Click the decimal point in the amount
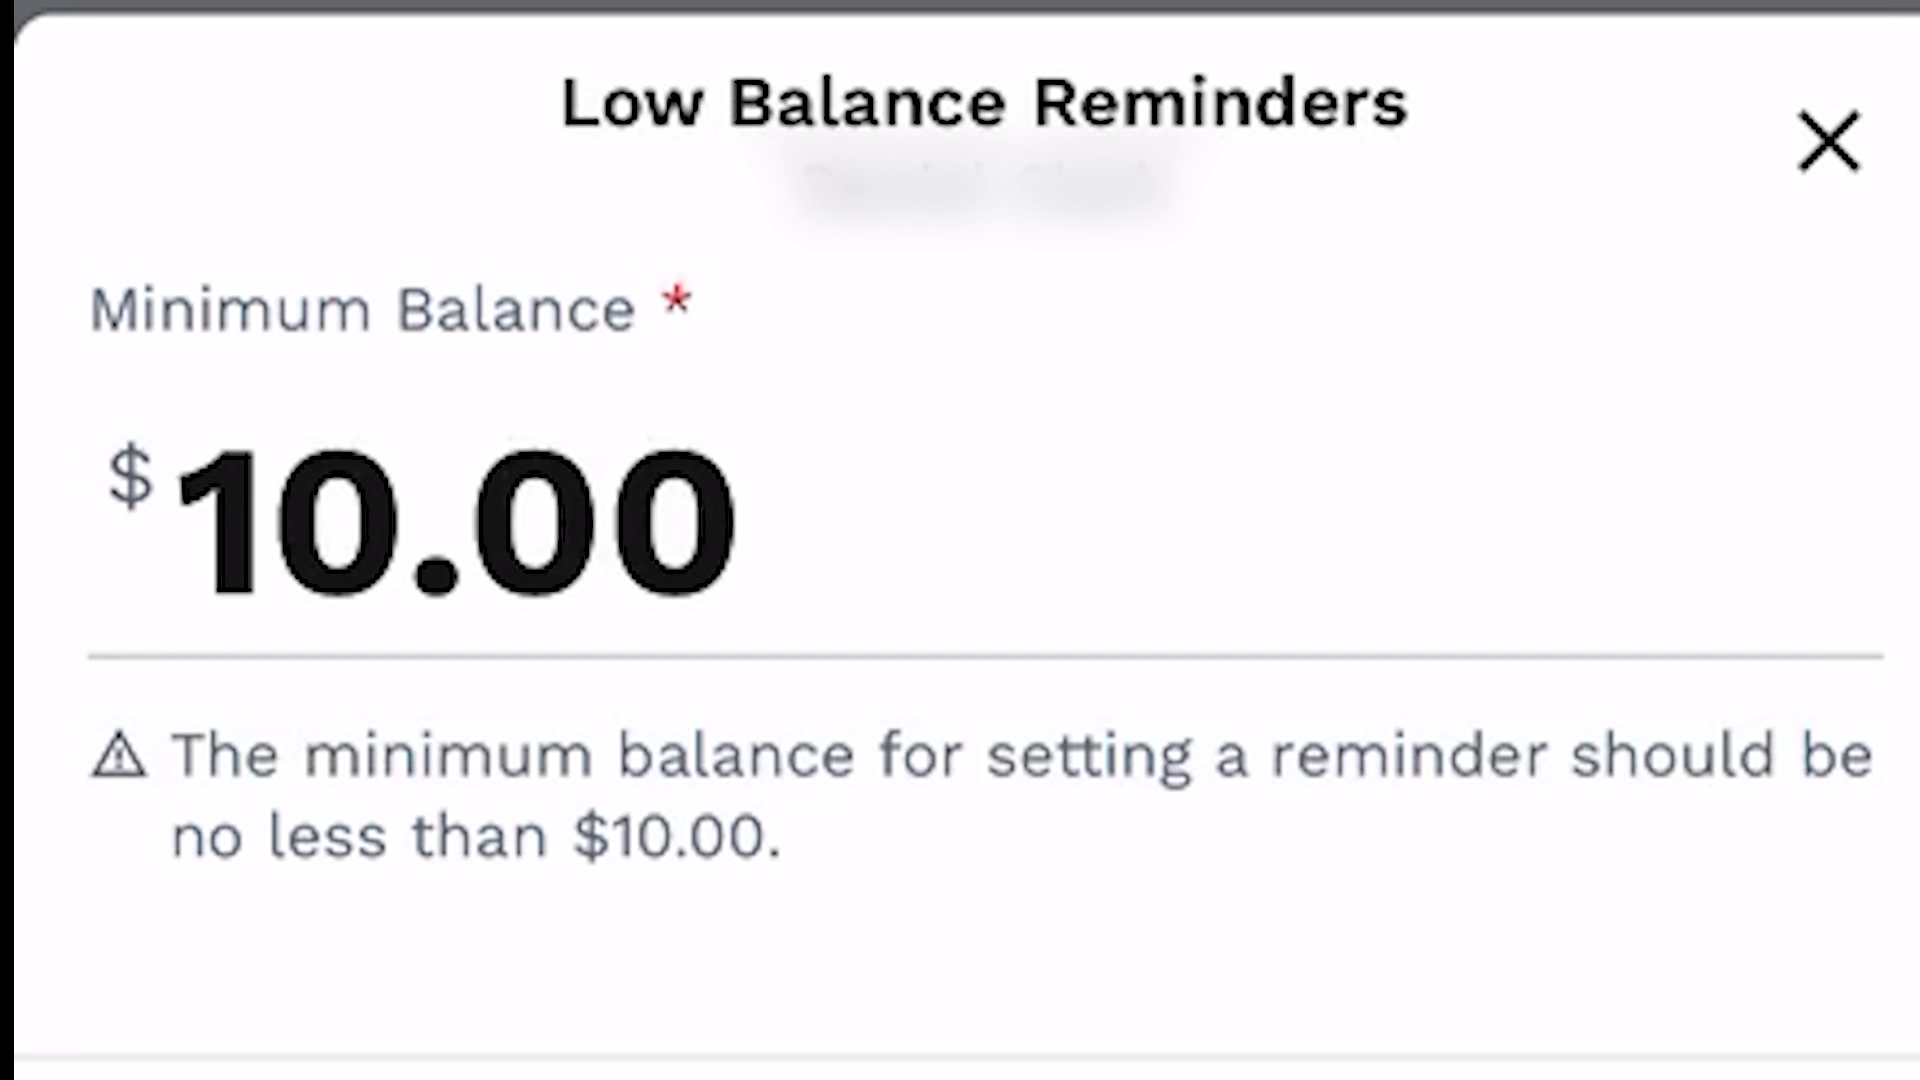This screenshot has height=1080, width=1920. point(436,578)
